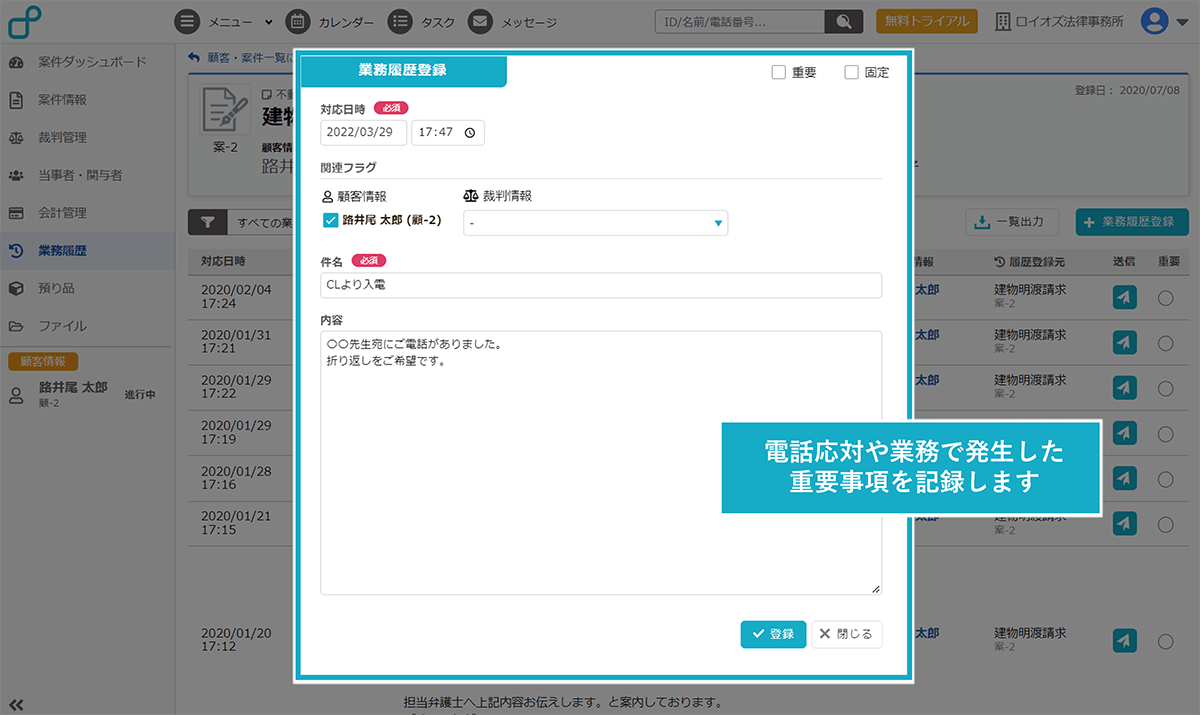
Task: Open the カレンダー calendar icon
Action: coord(297,21)
